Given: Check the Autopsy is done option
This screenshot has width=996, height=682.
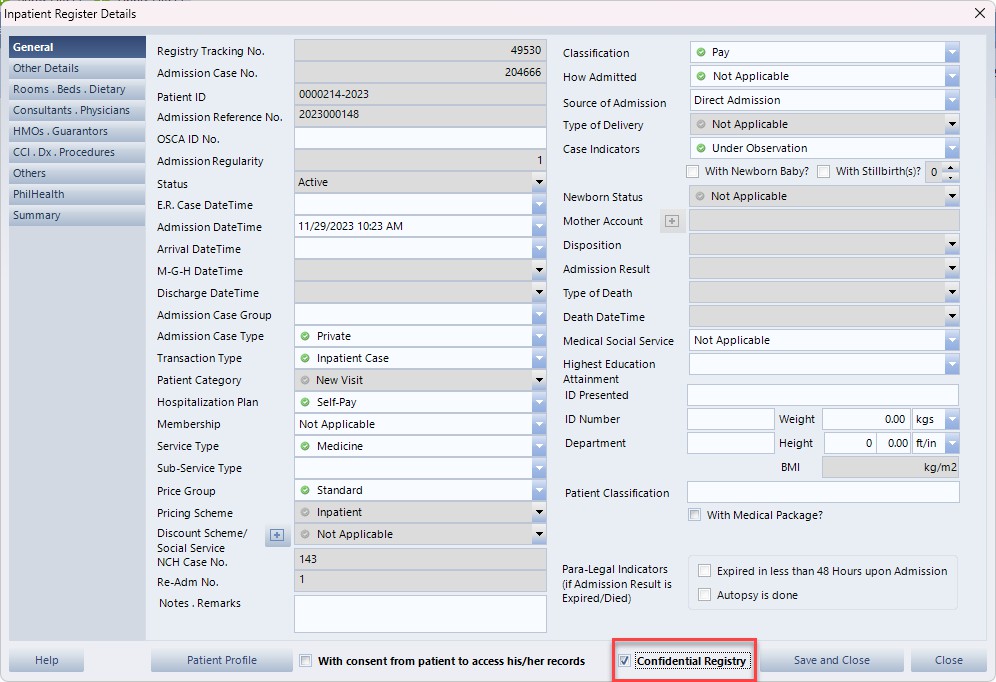Looking at the screenshot, I should [x=705, y=595].
